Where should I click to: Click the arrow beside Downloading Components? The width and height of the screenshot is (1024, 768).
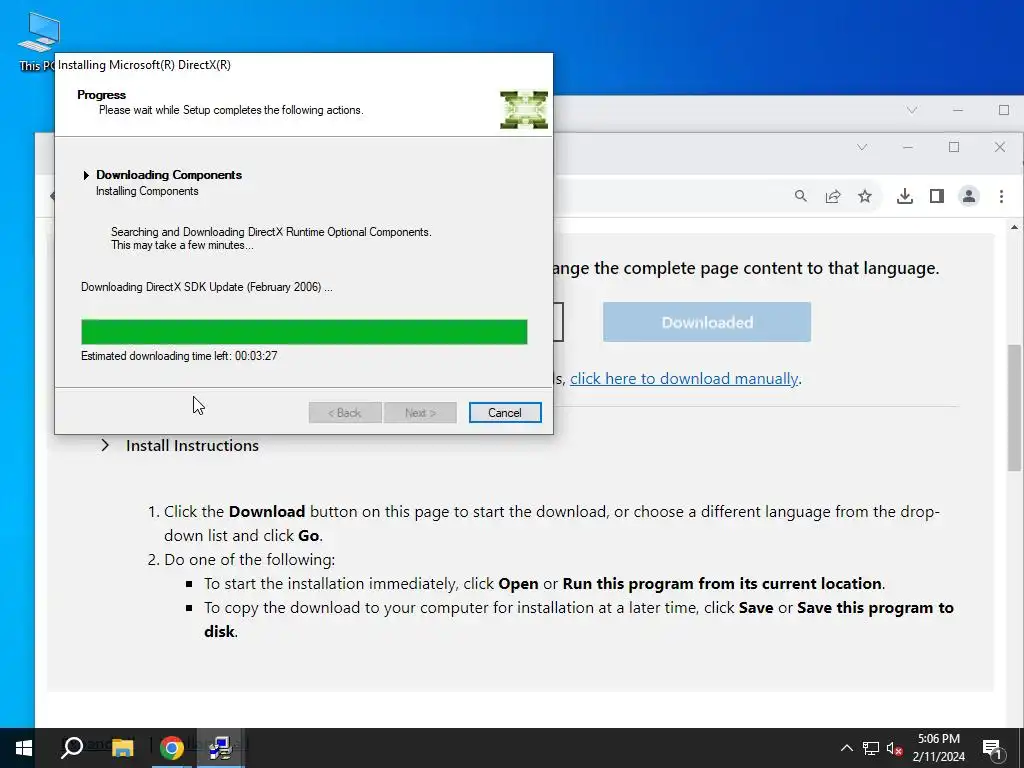pos(86,175)
